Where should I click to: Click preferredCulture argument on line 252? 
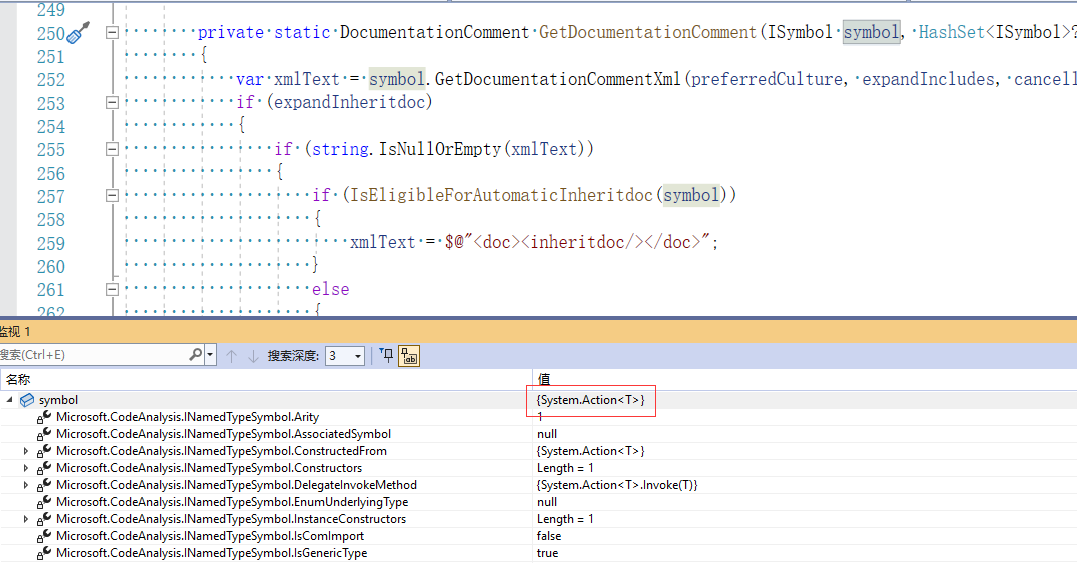tap(766, 80)
